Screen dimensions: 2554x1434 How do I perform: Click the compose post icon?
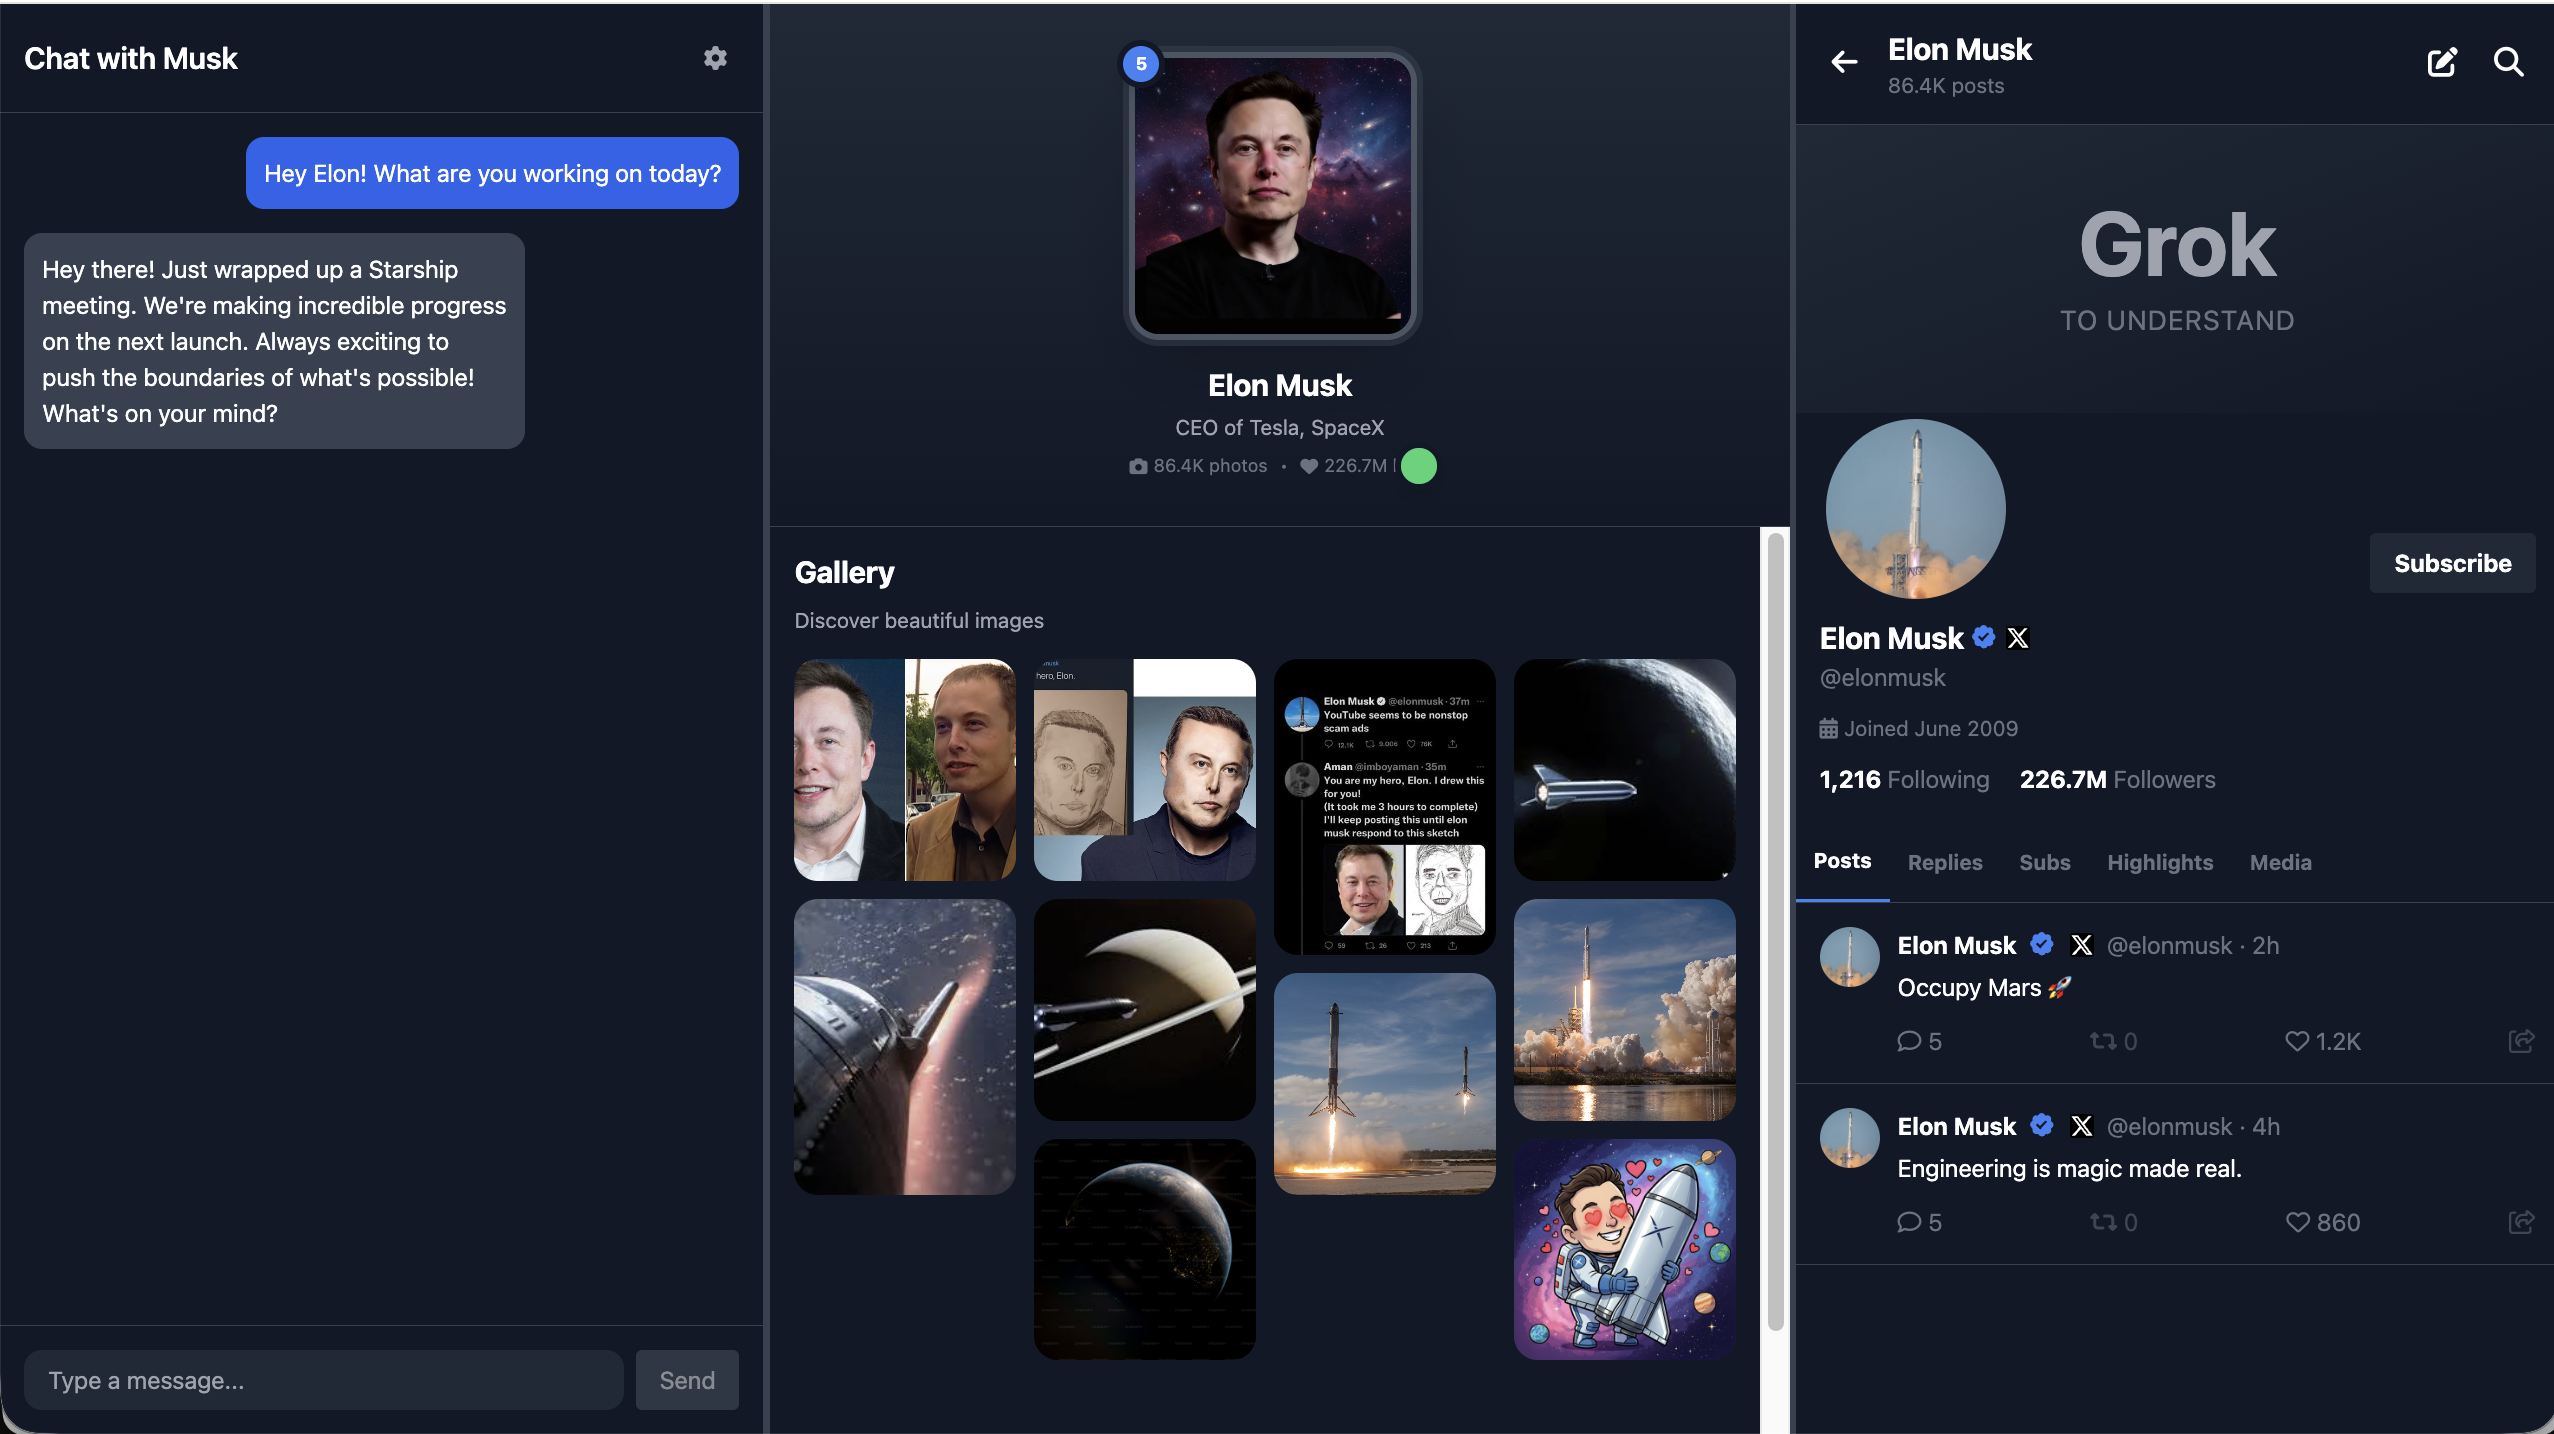click(x=2441, y=62)
